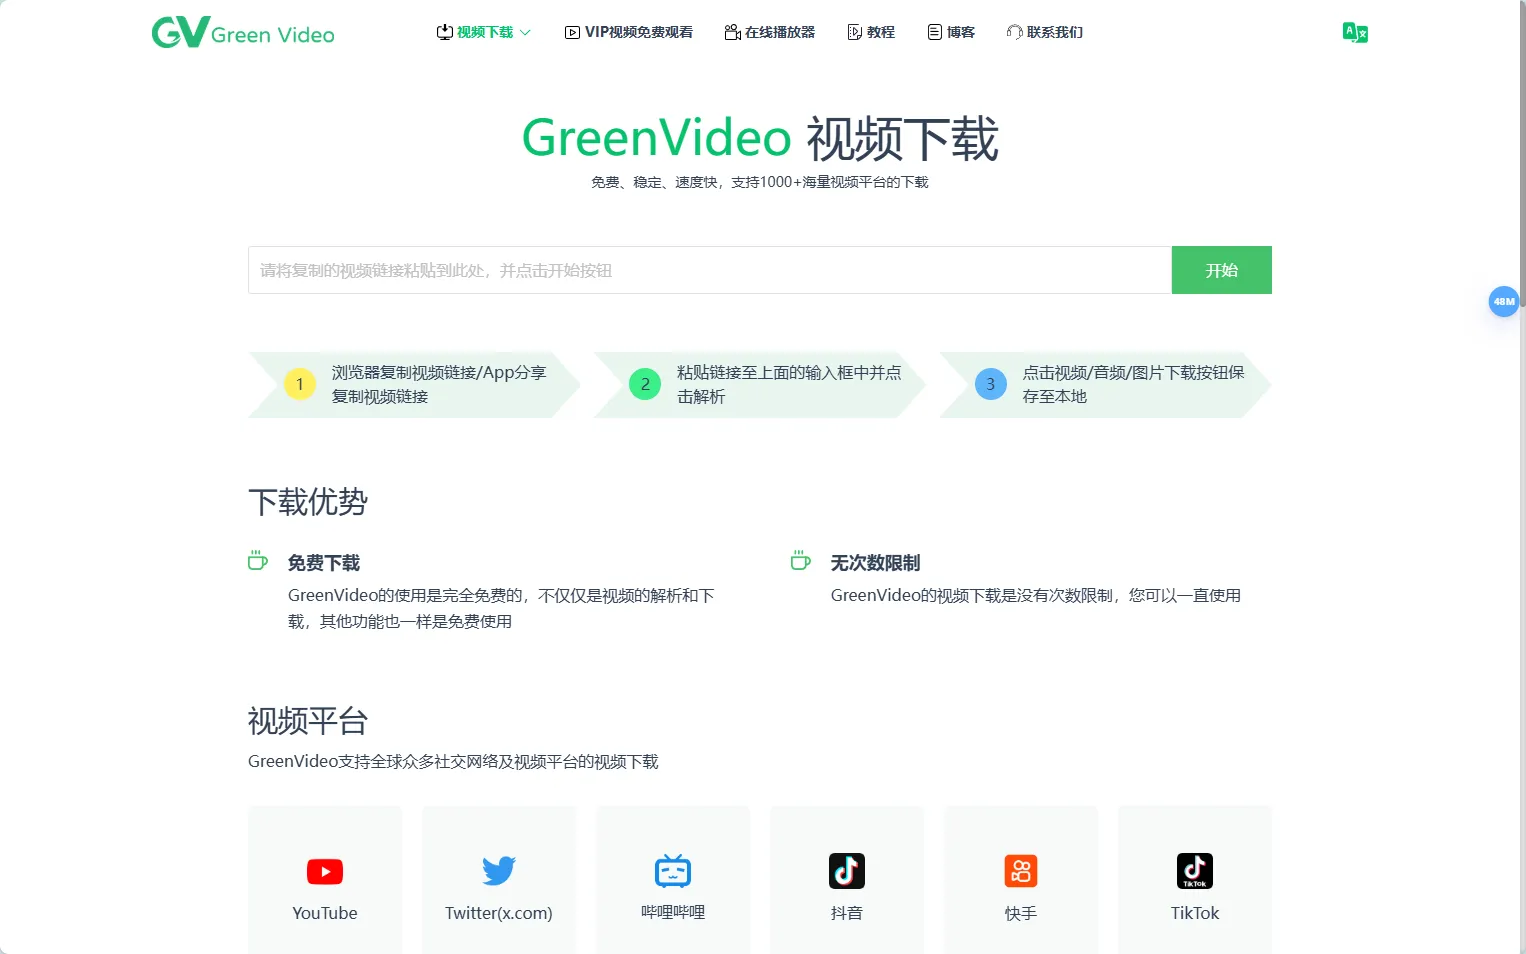Click the cup icon beside 无次数限制
The width and height of the screenshot is (1526, 954).
[801, 560]
